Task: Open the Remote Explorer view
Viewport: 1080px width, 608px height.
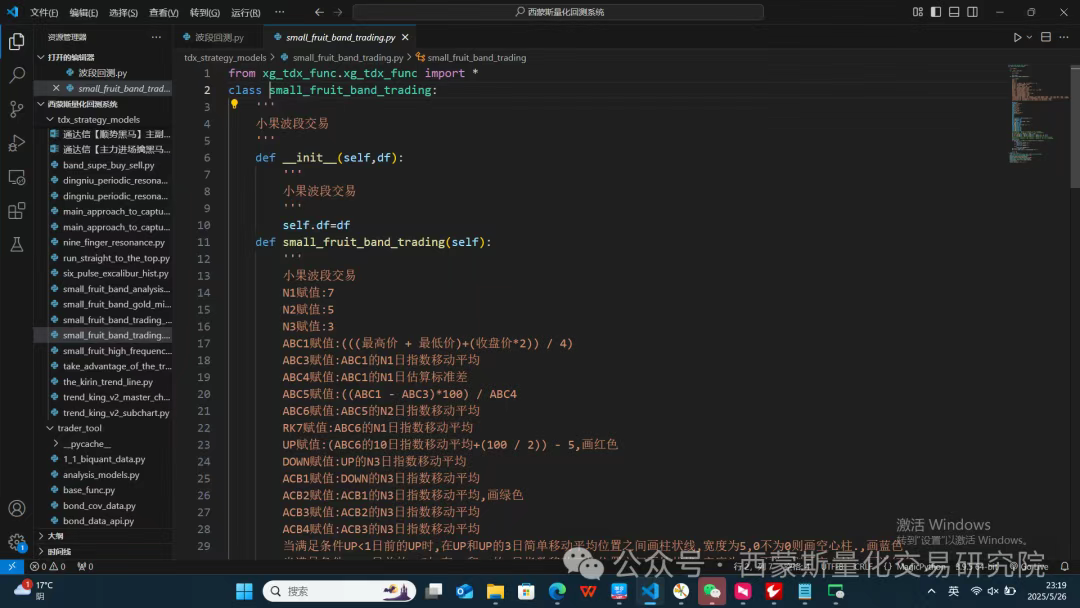Action: pyautogui.click(x=17, y=177)
